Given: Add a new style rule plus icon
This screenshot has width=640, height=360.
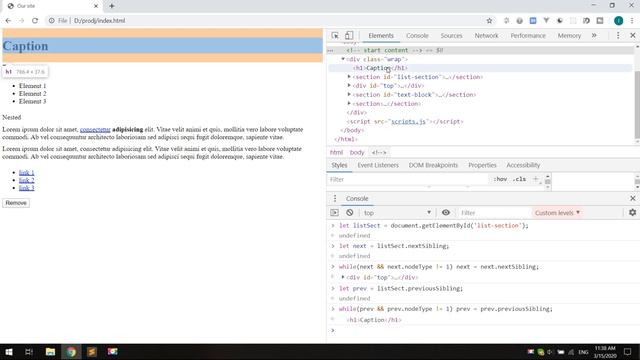Looking at the screenshot, I should coord(536,179).
